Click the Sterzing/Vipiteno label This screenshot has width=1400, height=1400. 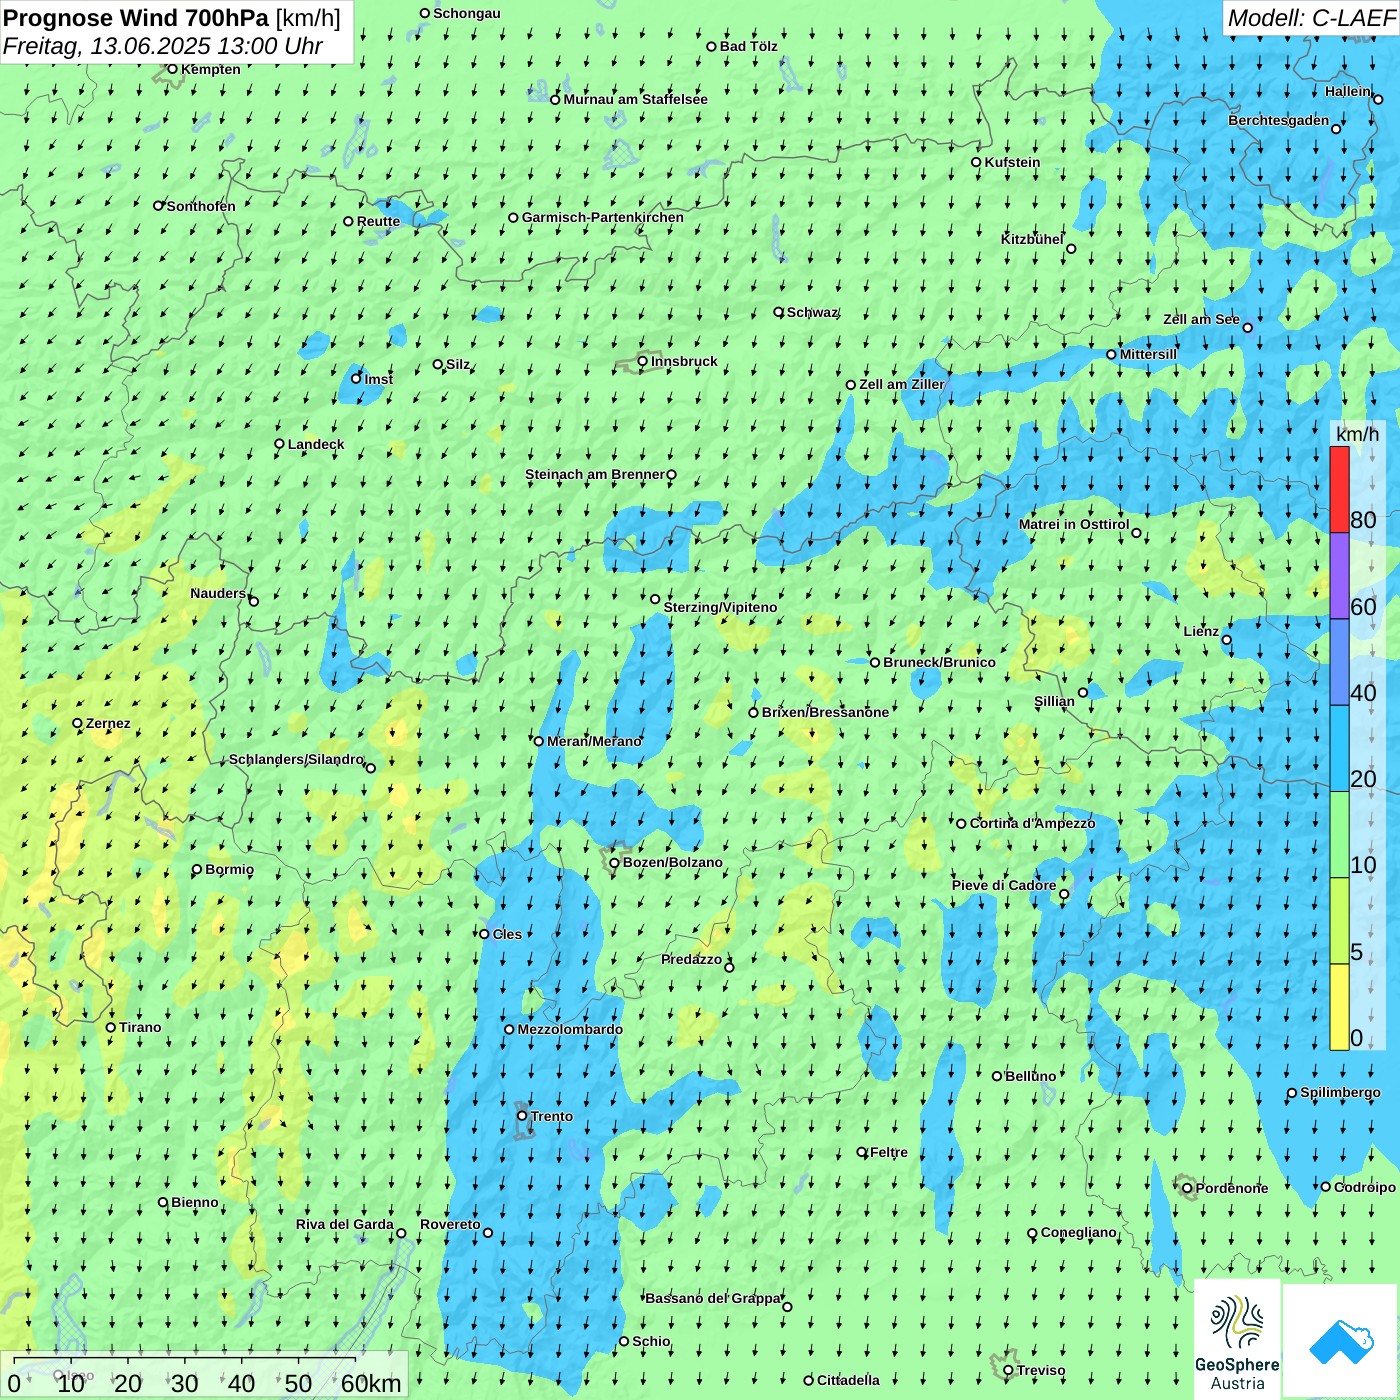[x=720, y=607]
